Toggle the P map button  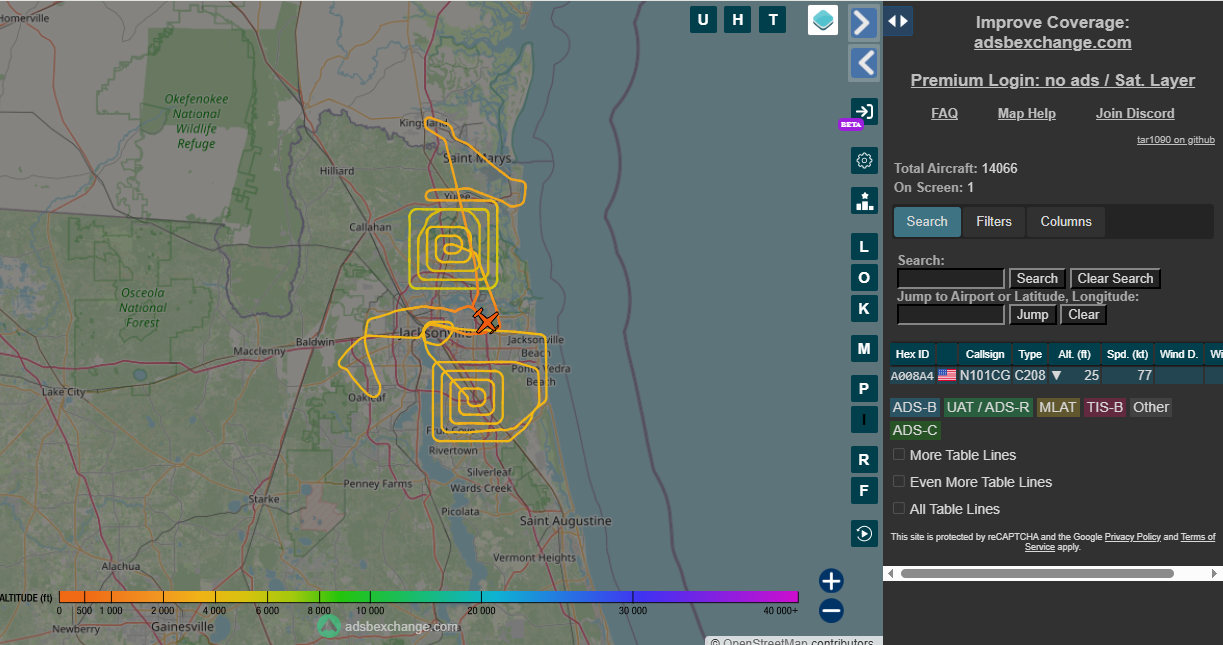[x=864, y=389]
